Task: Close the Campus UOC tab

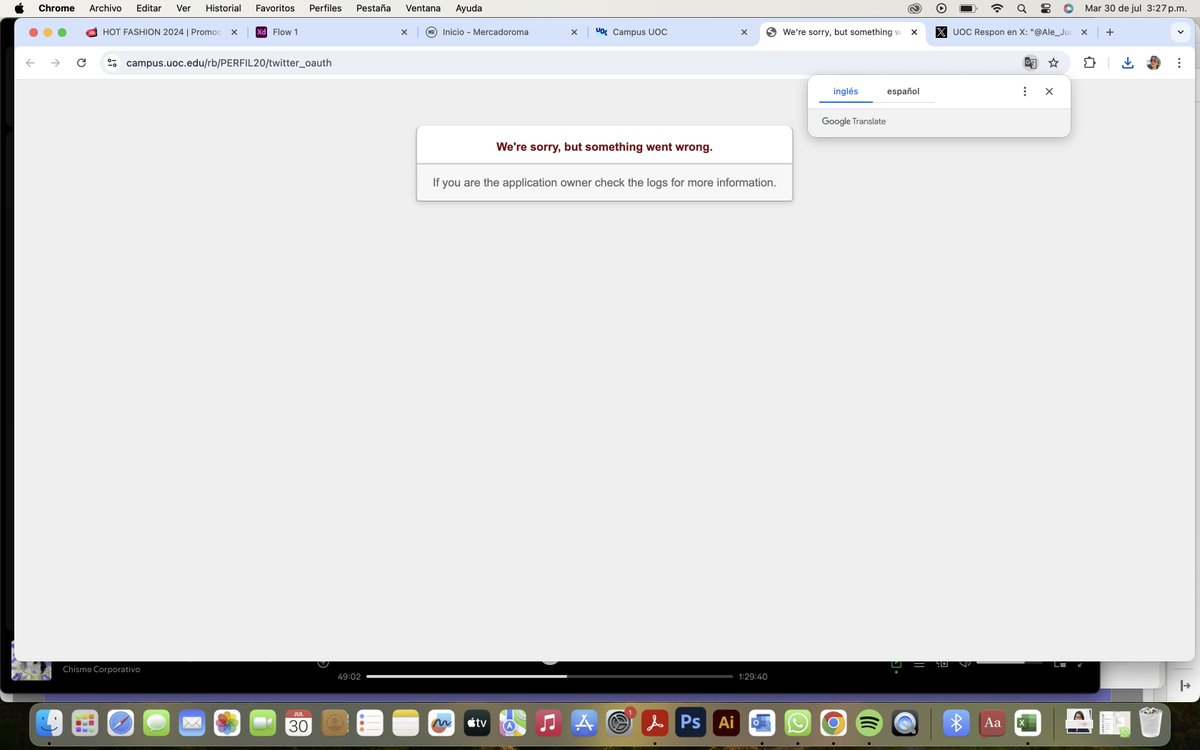Action: pyautogui.click(x=744, y=32)
